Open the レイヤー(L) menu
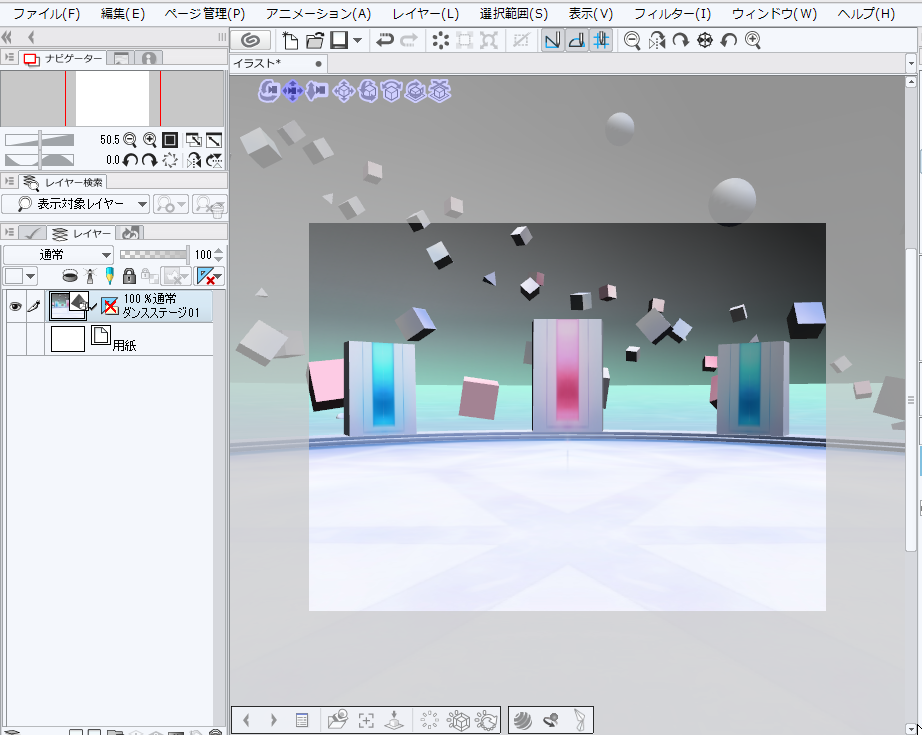 pyautogui.click(x=426, y=14)
